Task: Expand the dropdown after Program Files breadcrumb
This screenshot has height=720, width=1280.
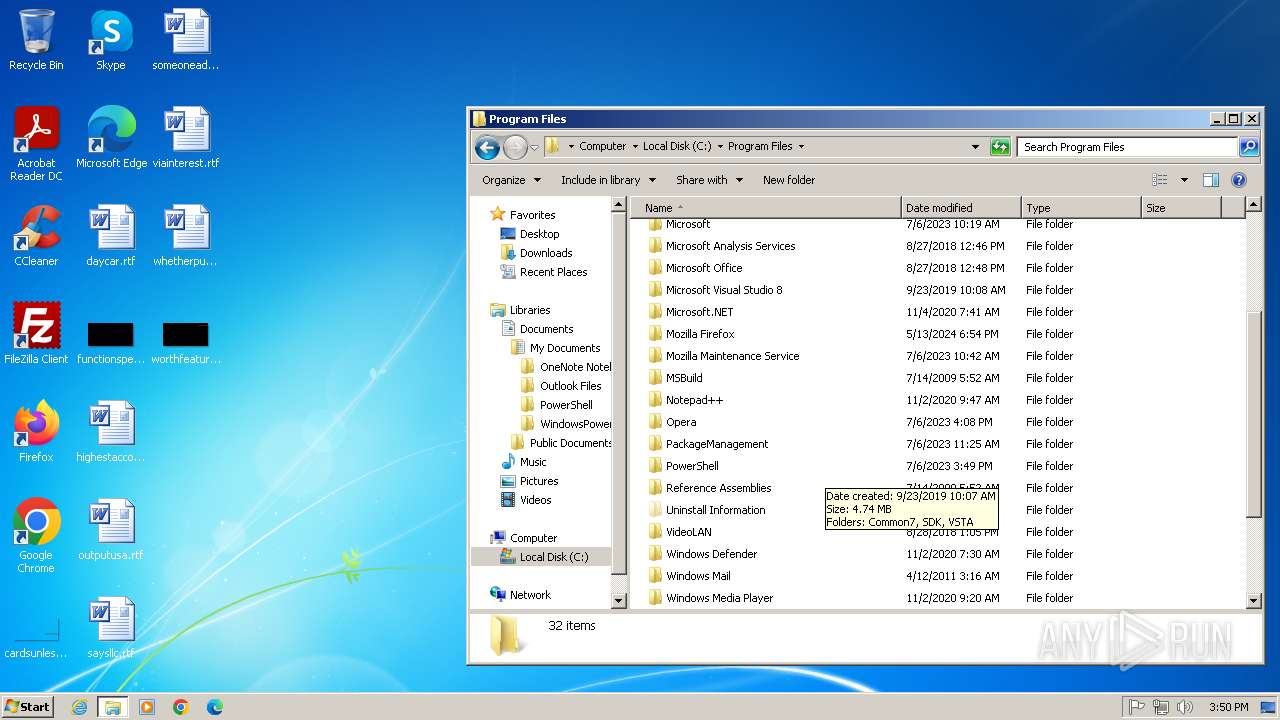Action: click(x=801, y=146)
